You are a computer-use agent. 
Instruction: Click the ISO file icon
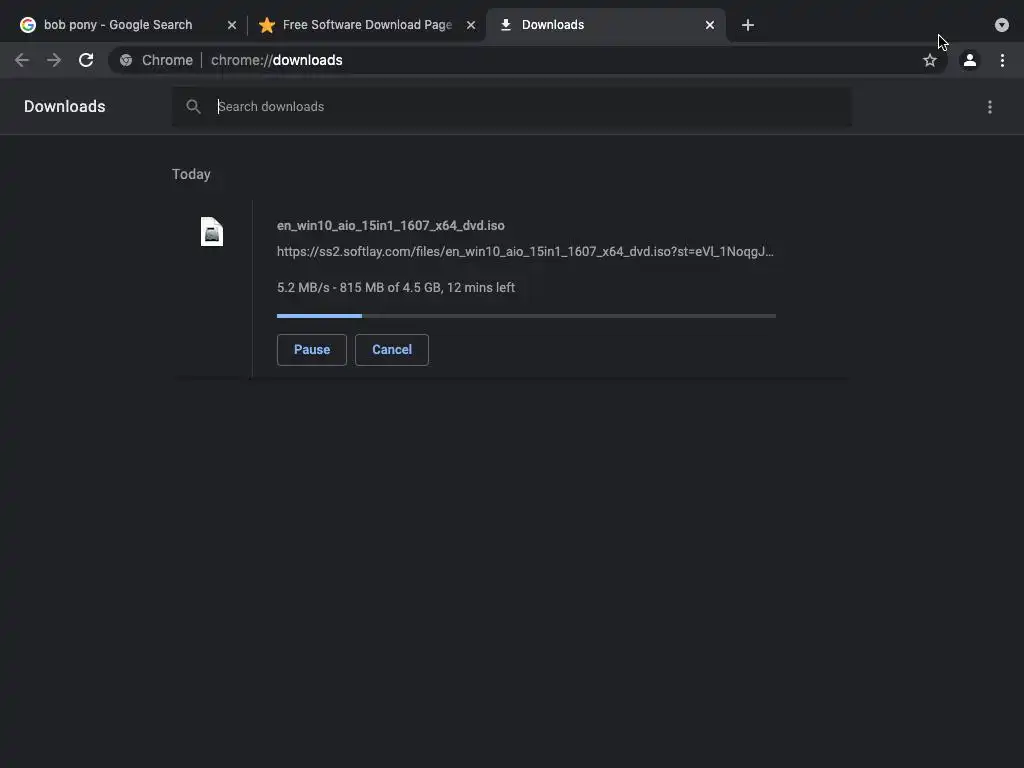tap(212, 232)
